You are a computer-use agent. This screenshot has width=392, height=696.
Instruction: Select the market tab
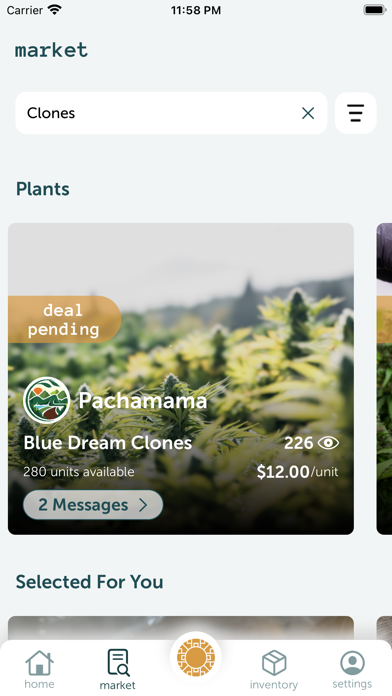point(118,669)
